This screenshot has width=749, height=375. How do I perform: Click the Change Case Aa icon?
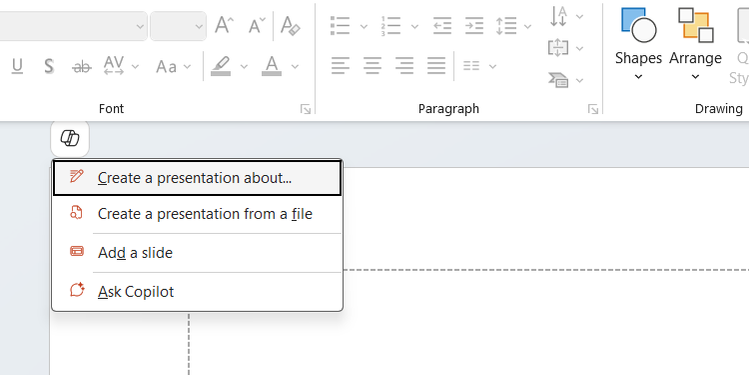pos(166,66)
